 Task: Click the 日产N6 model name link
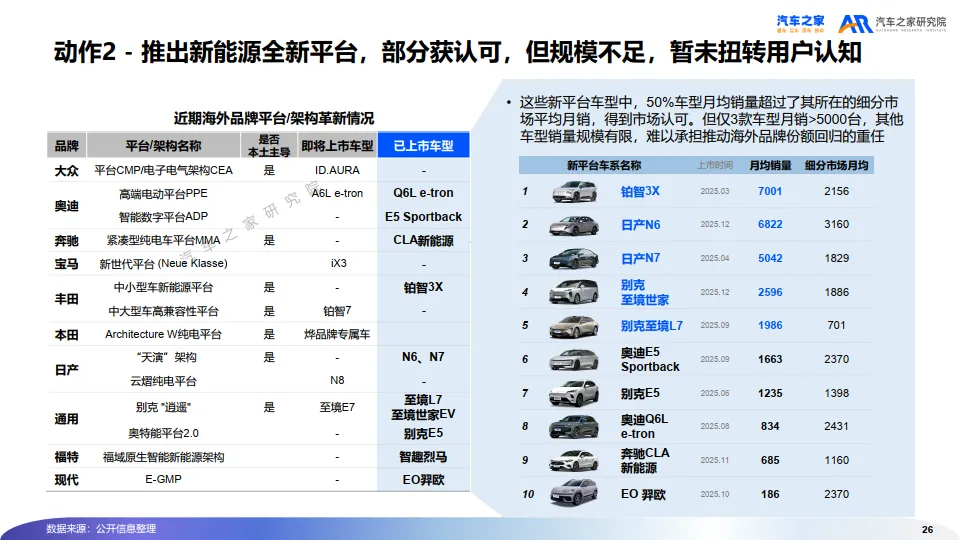(x=640, y=225)
